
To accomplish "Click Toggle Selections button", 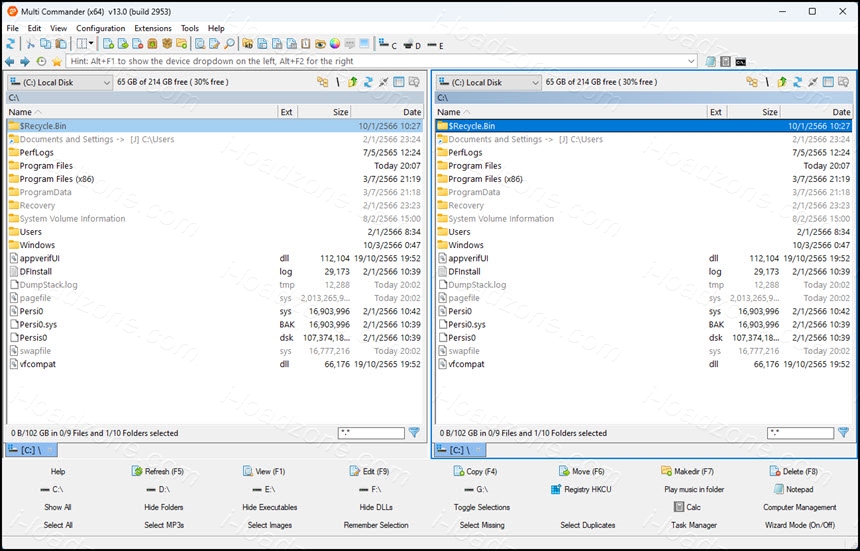I will click(482, 507).
